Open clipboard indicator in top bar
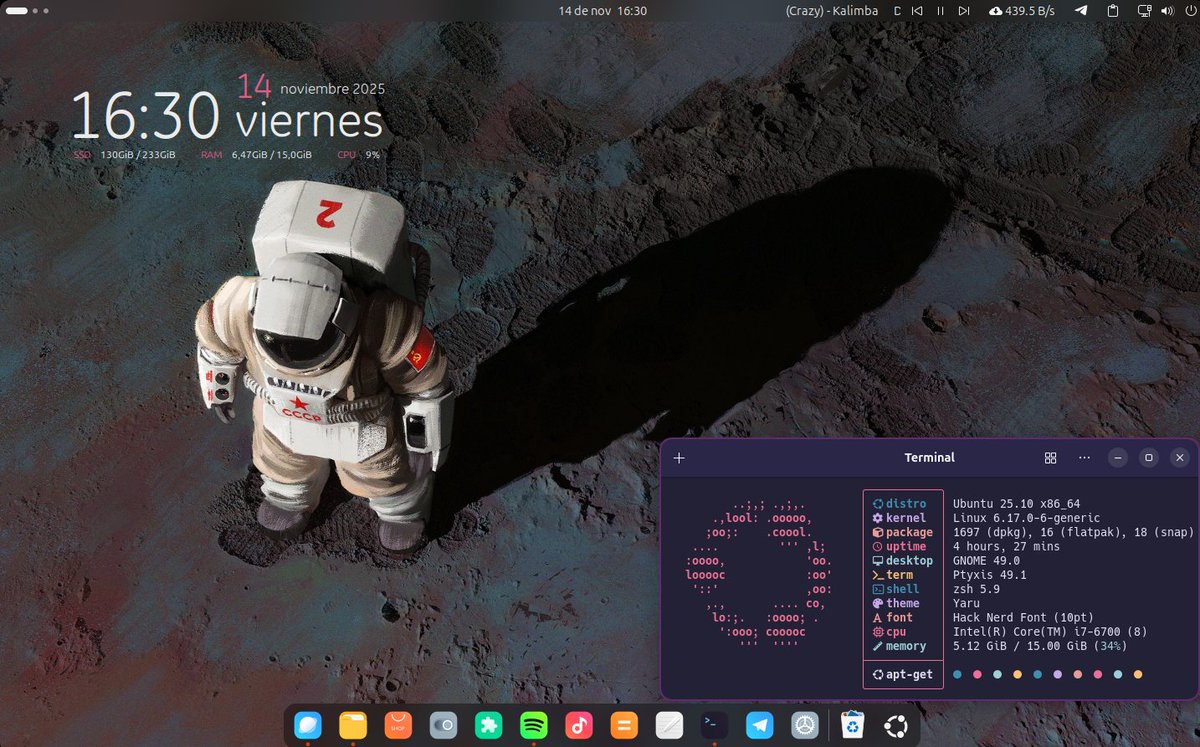The image size is (1200, 747). point(1113,11)
